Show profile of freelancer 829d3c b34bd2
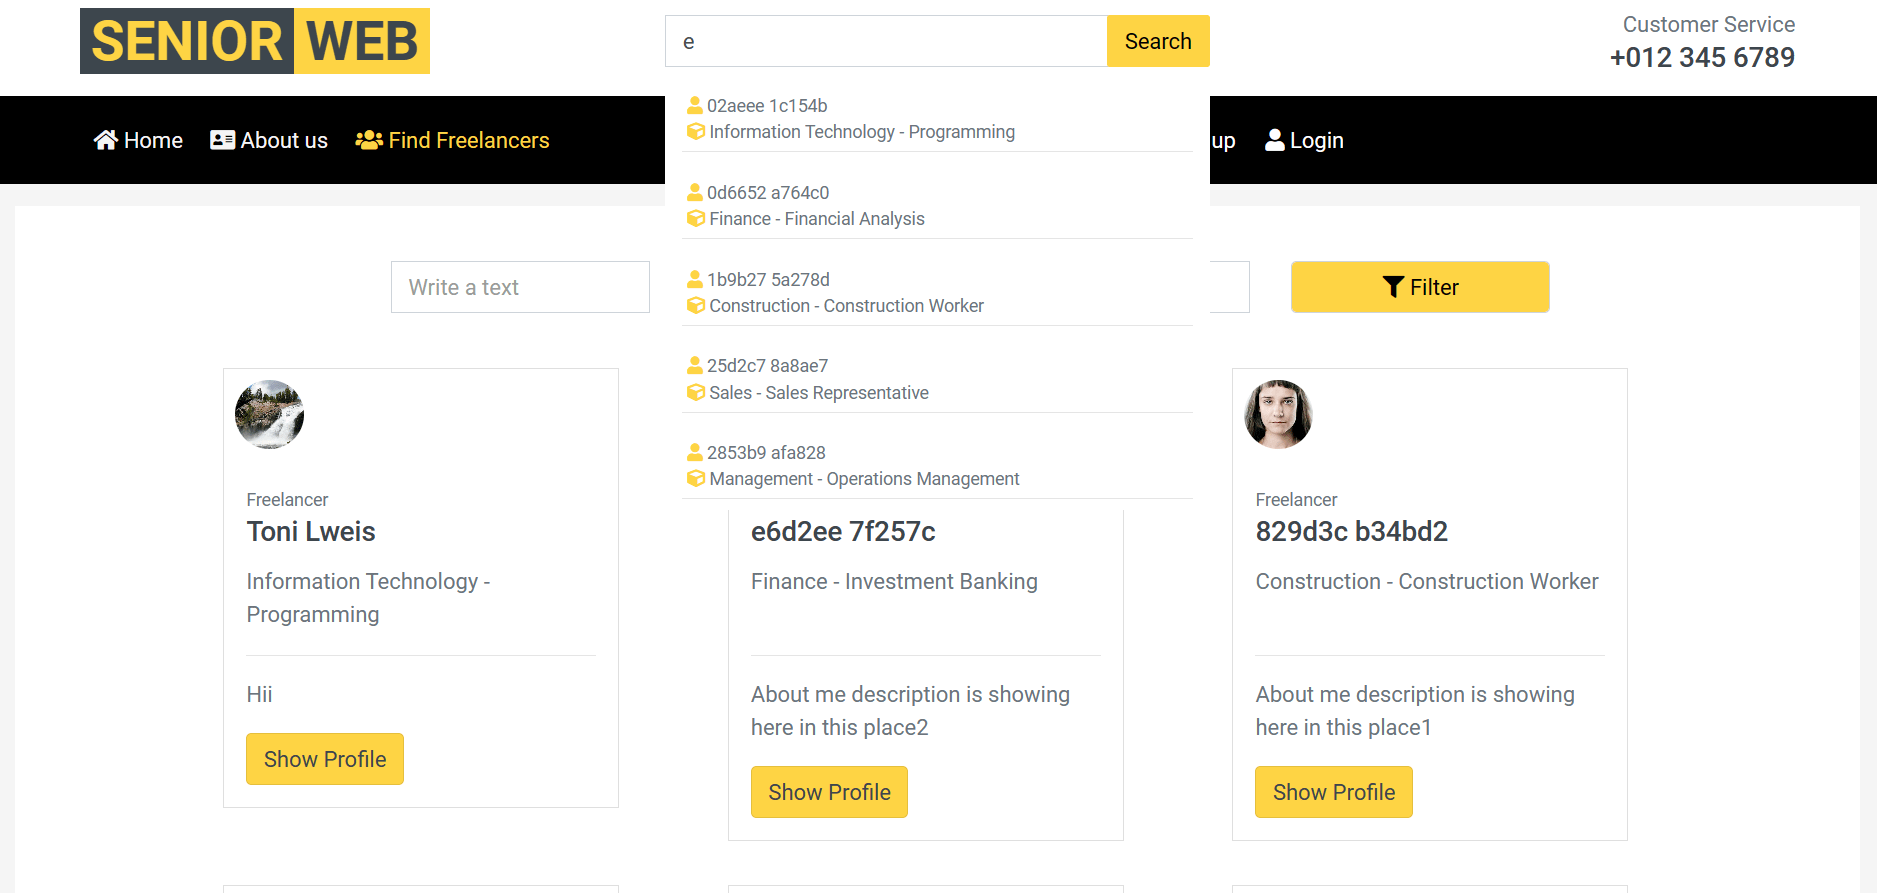The width and height of the screenshot is (1877, 893). click(x=1333, y=792)
